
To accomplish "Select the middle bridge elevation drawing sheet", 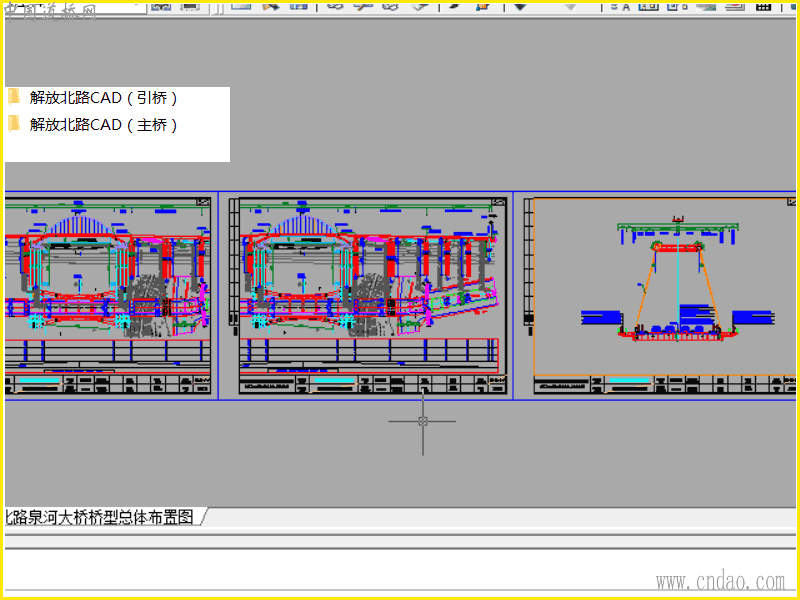I will [x=373, y=296].
